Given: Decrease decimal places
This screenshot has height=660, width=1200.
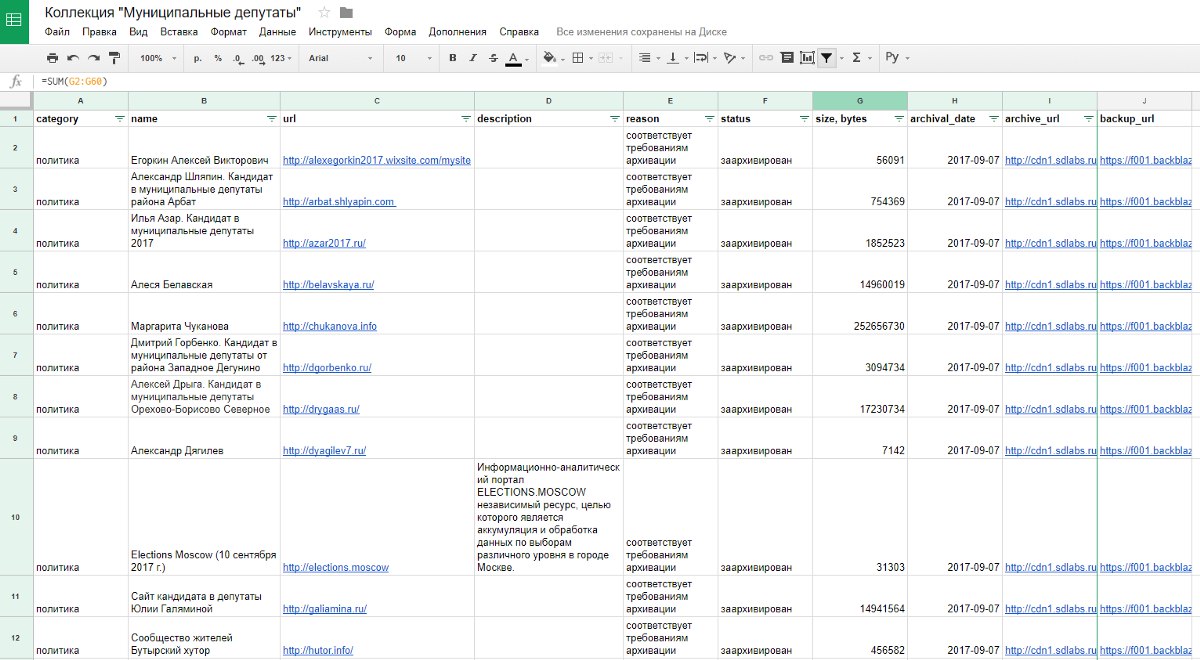Looking at the screenshot, I should (x=238, y=58).
